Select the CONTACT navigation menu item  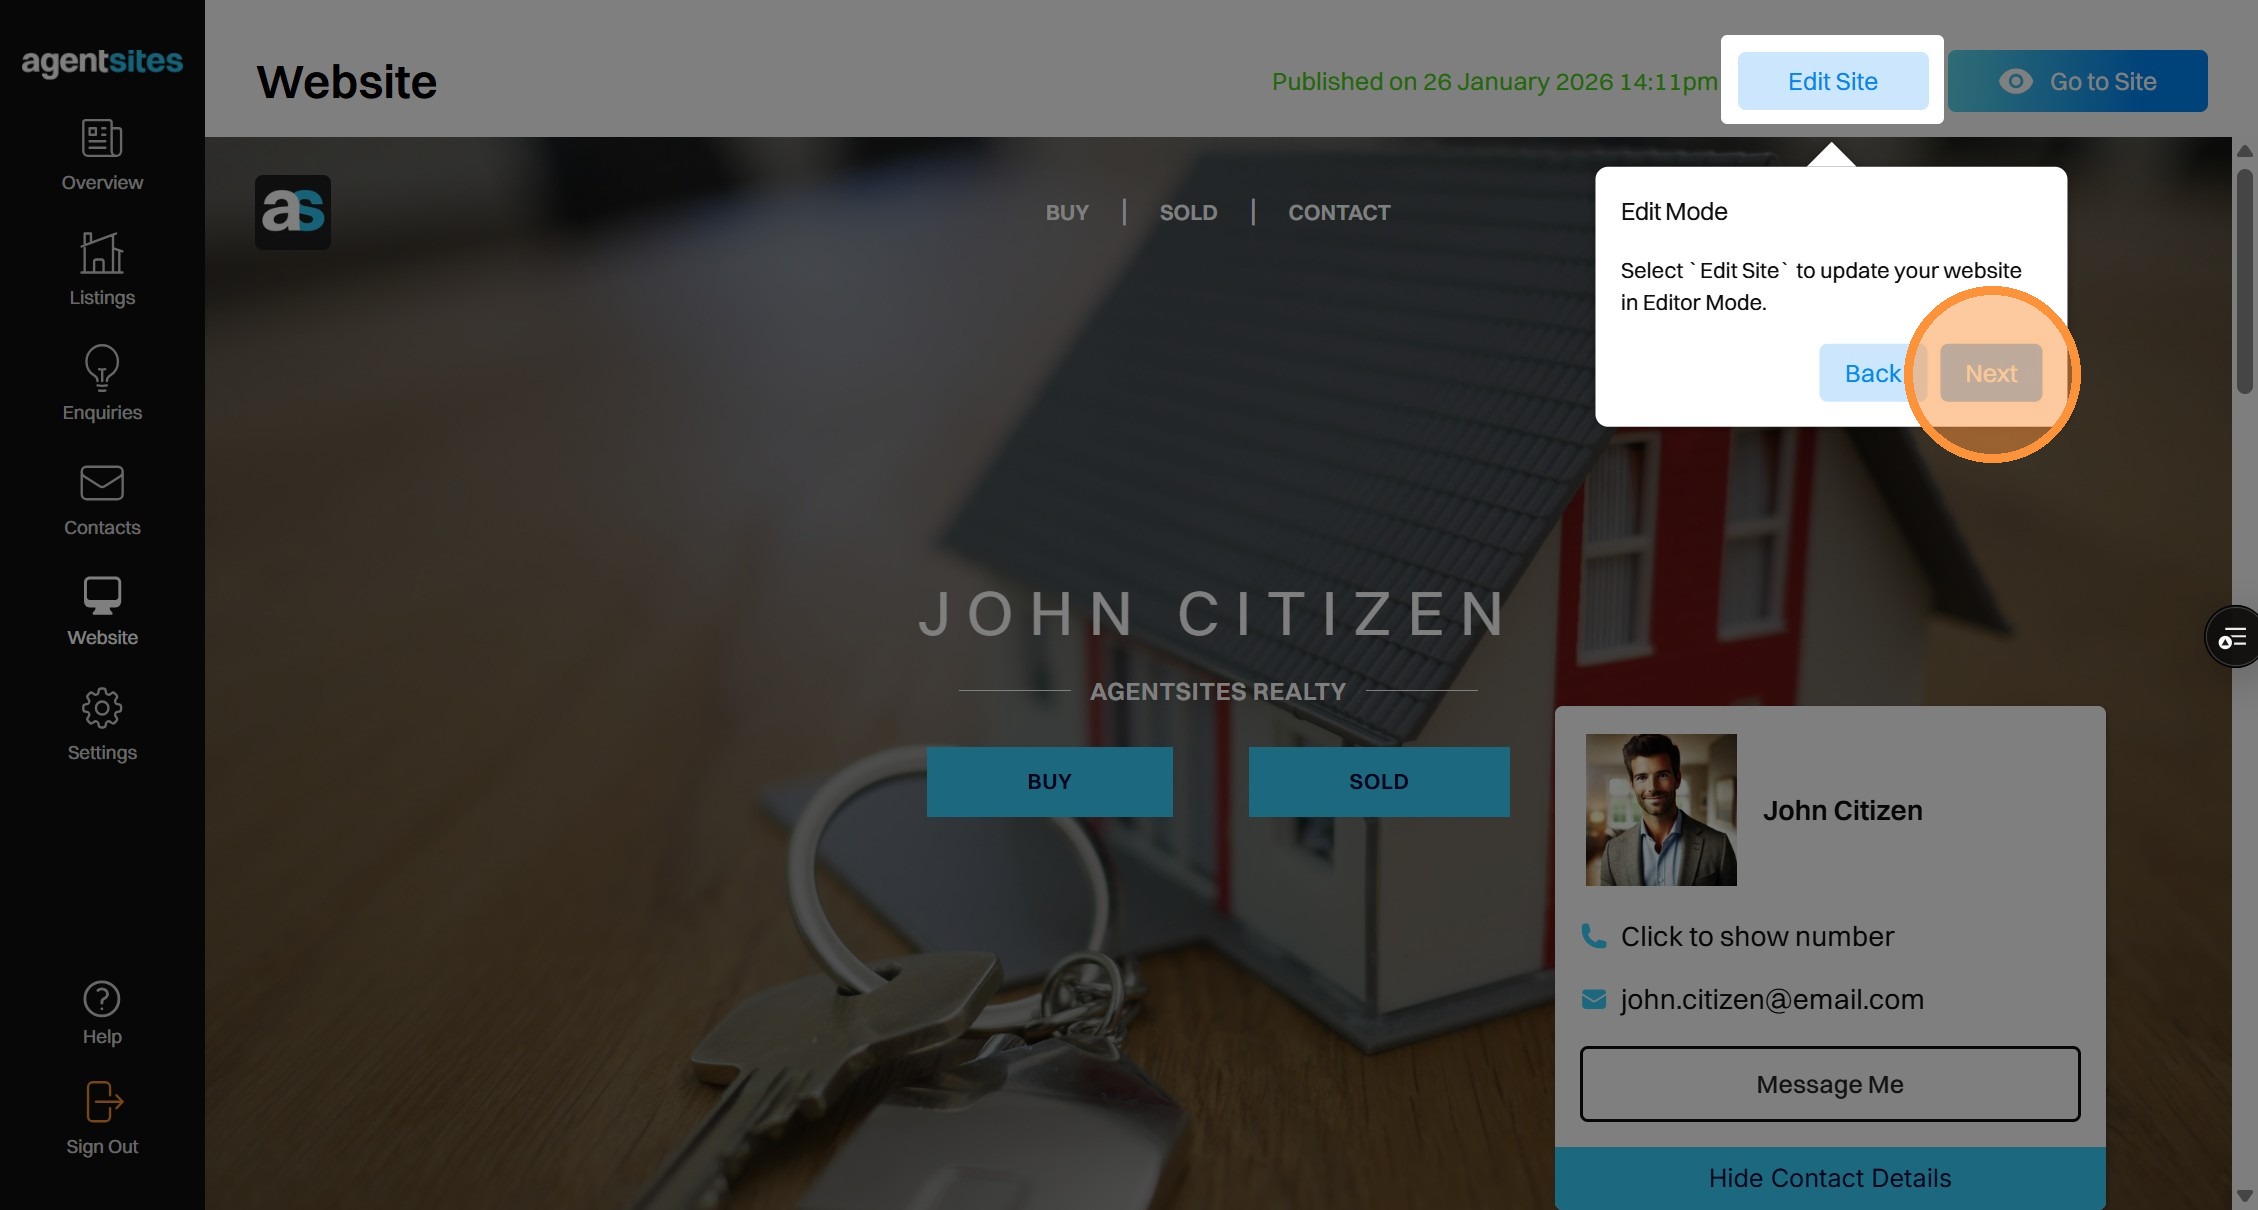coord(1339,212)
